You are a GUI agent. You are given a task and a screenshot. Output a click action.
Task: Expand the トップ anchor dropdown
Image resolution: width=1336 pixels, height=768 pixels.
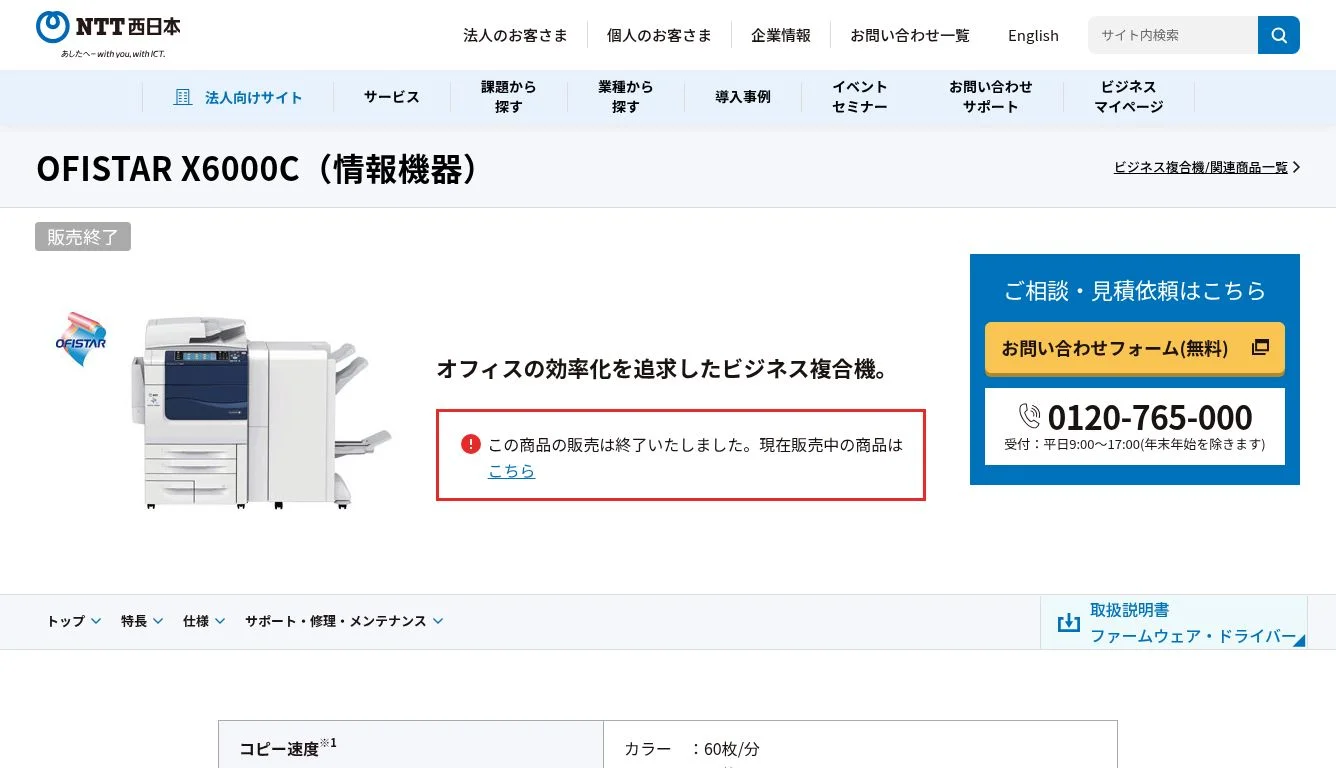pyautogui.click(x=74, y=621)
